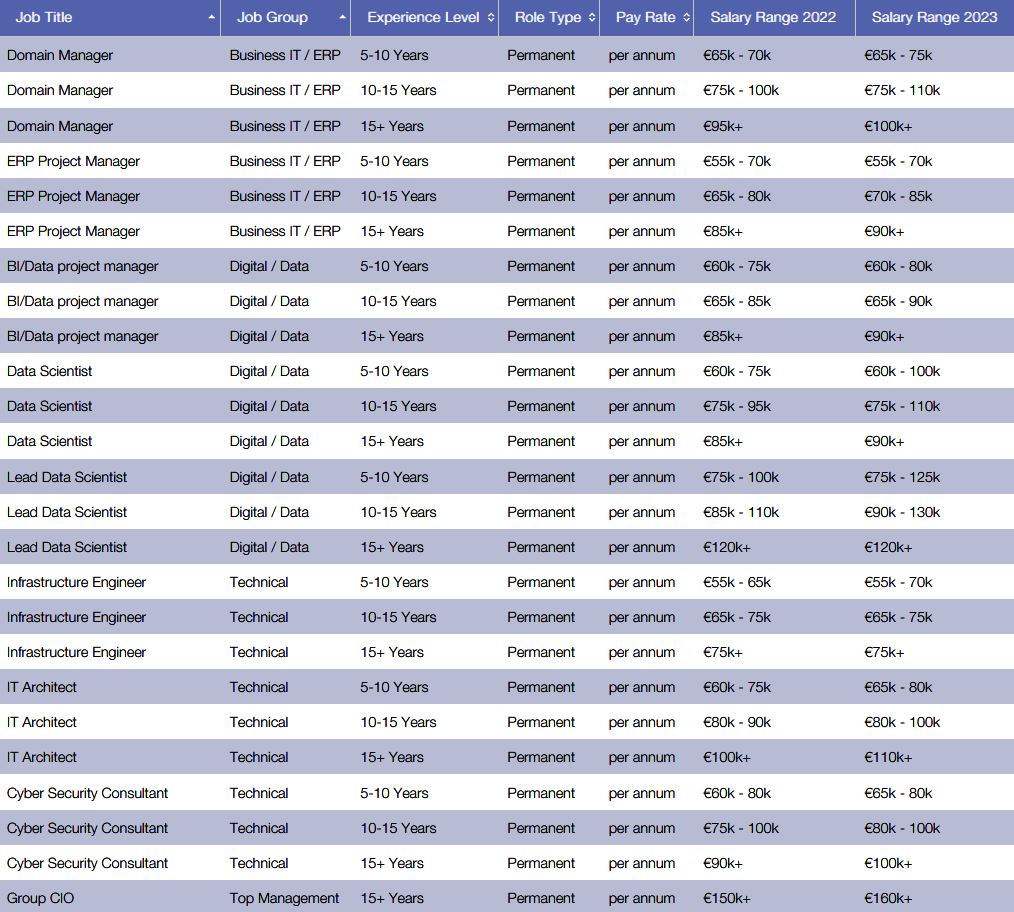Click 10-15 Years in the IT Architect row
Image resolution: width=1014 pixels, height=912 pixels.
[x=398, y=722]
